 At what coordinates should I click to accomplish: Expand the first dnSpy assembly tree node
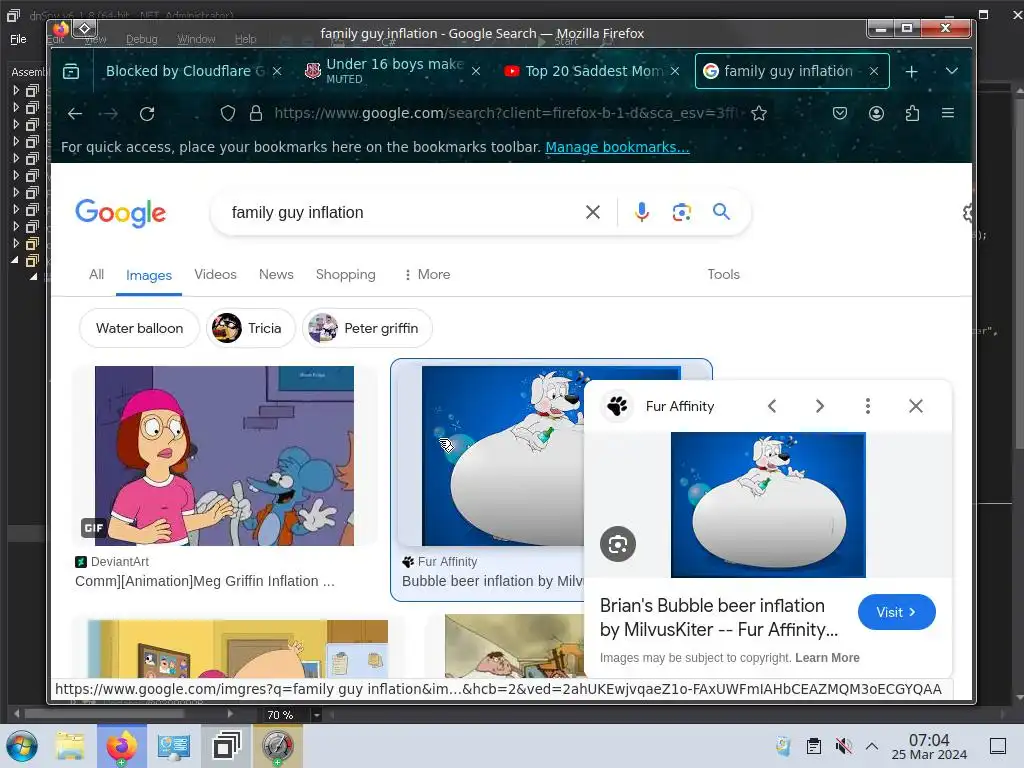coord(16,90)
